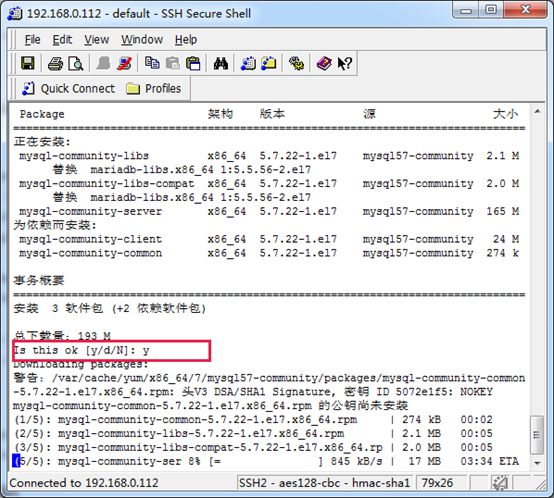The width and height of the screenshot is (554, 498).
Task: Click the scrollbar up arrow
Action: click(537, 112)
